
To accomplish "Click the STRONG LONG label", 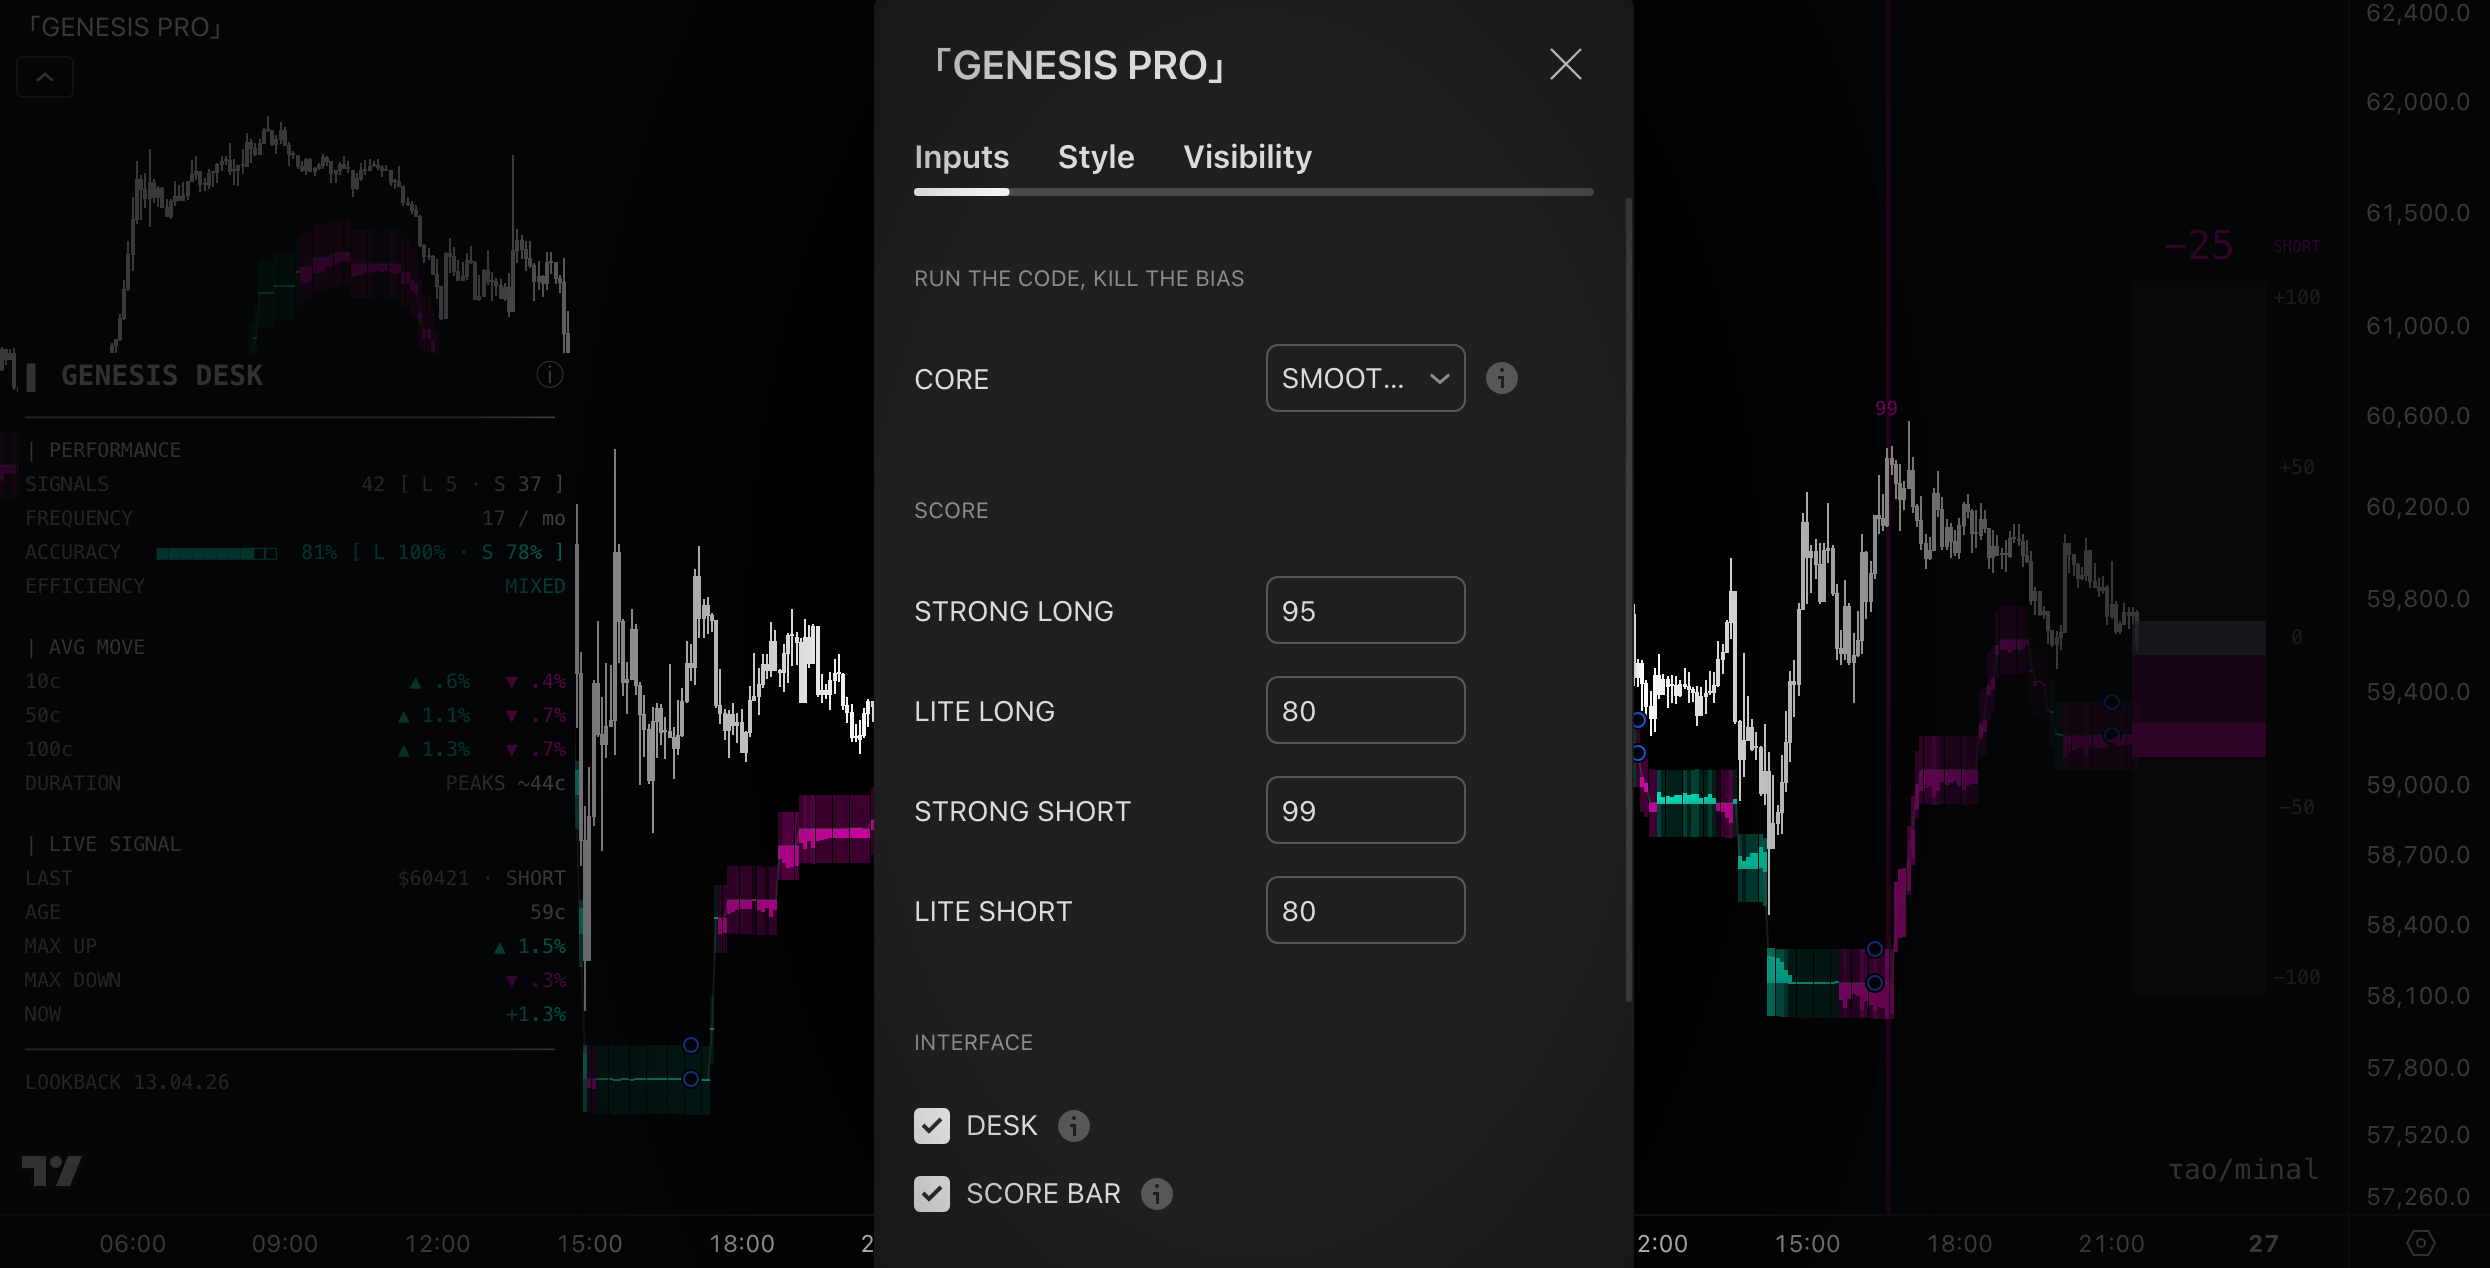I will click(x=1013, y=611).
